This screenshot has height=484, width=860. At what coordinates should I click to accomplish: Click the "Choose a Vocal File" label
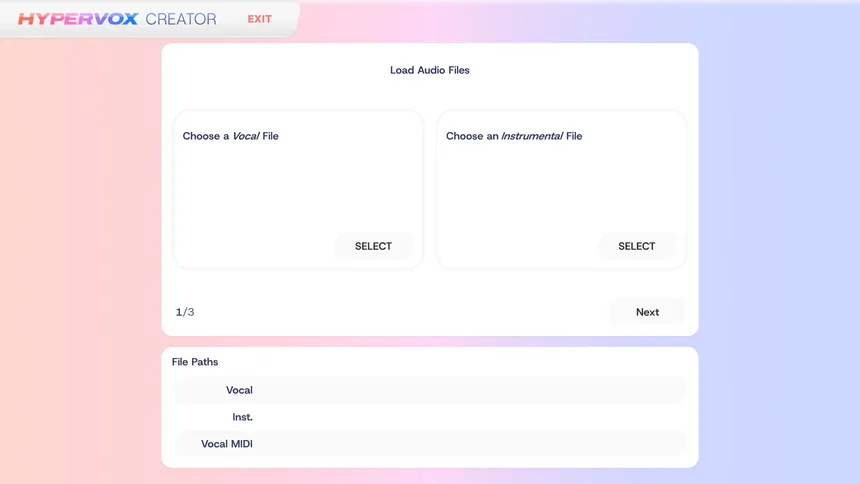[230, 136]
